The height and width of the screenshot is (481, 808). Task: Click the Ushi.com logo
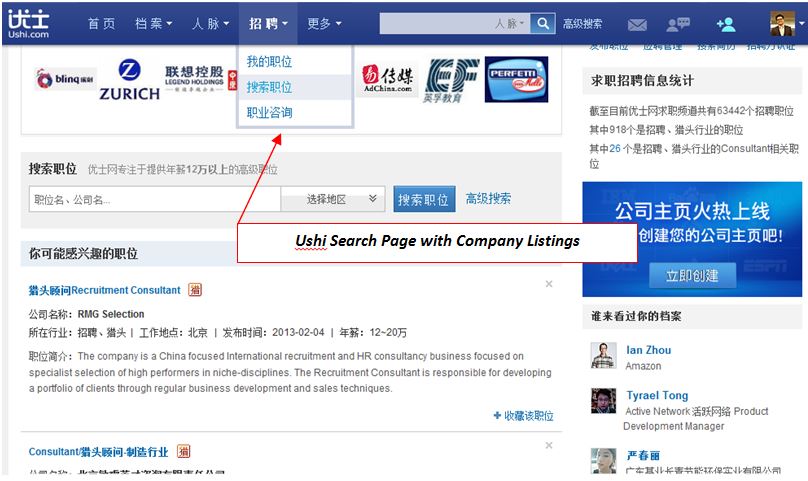click(x=28, y=24)
